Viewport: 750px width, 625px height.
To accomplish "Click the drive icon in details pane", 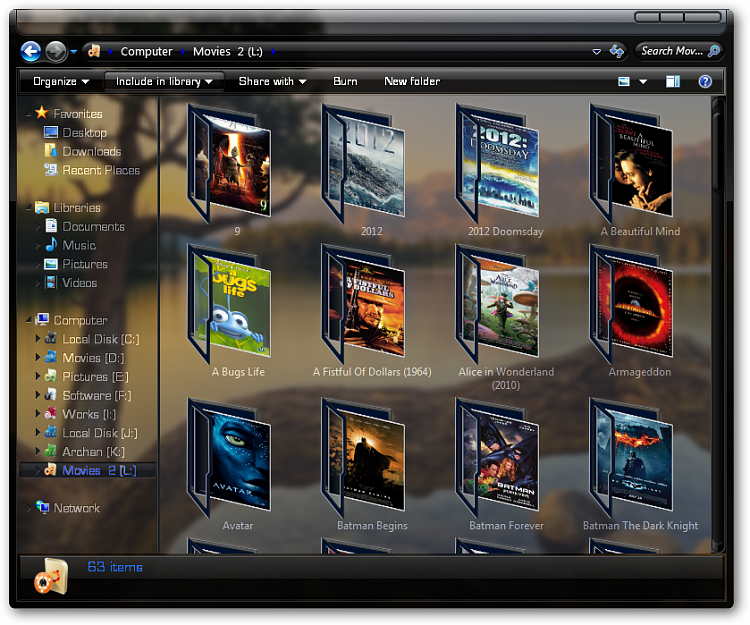I will point(51,576).
